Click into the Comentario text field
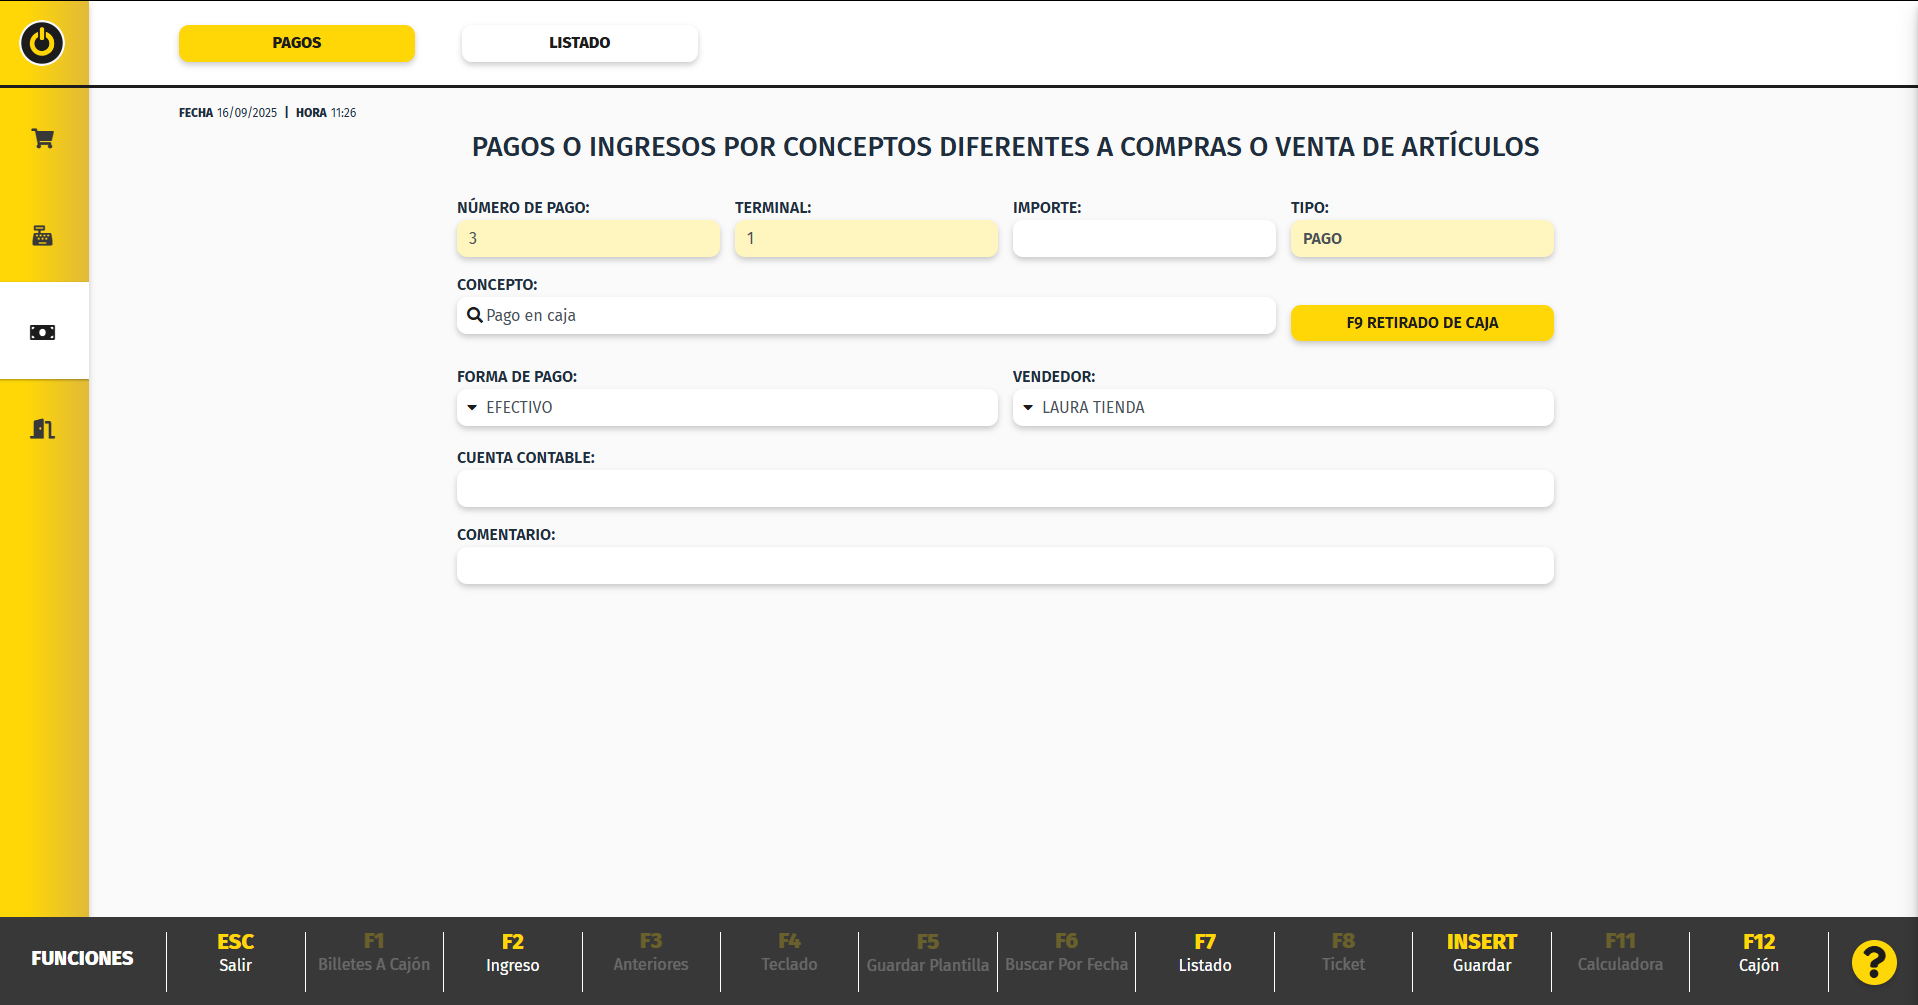 tap(1004, 566)
